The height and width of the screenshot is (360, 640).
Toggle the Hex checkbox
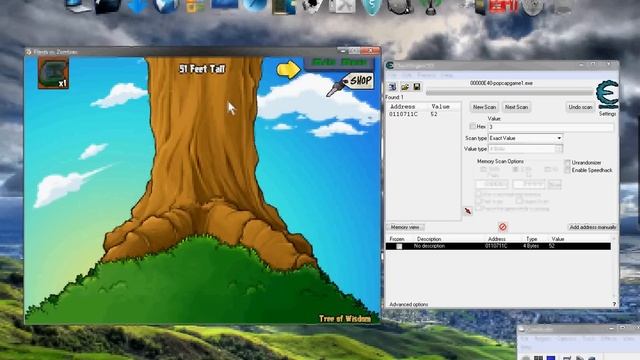coord(473,126)
